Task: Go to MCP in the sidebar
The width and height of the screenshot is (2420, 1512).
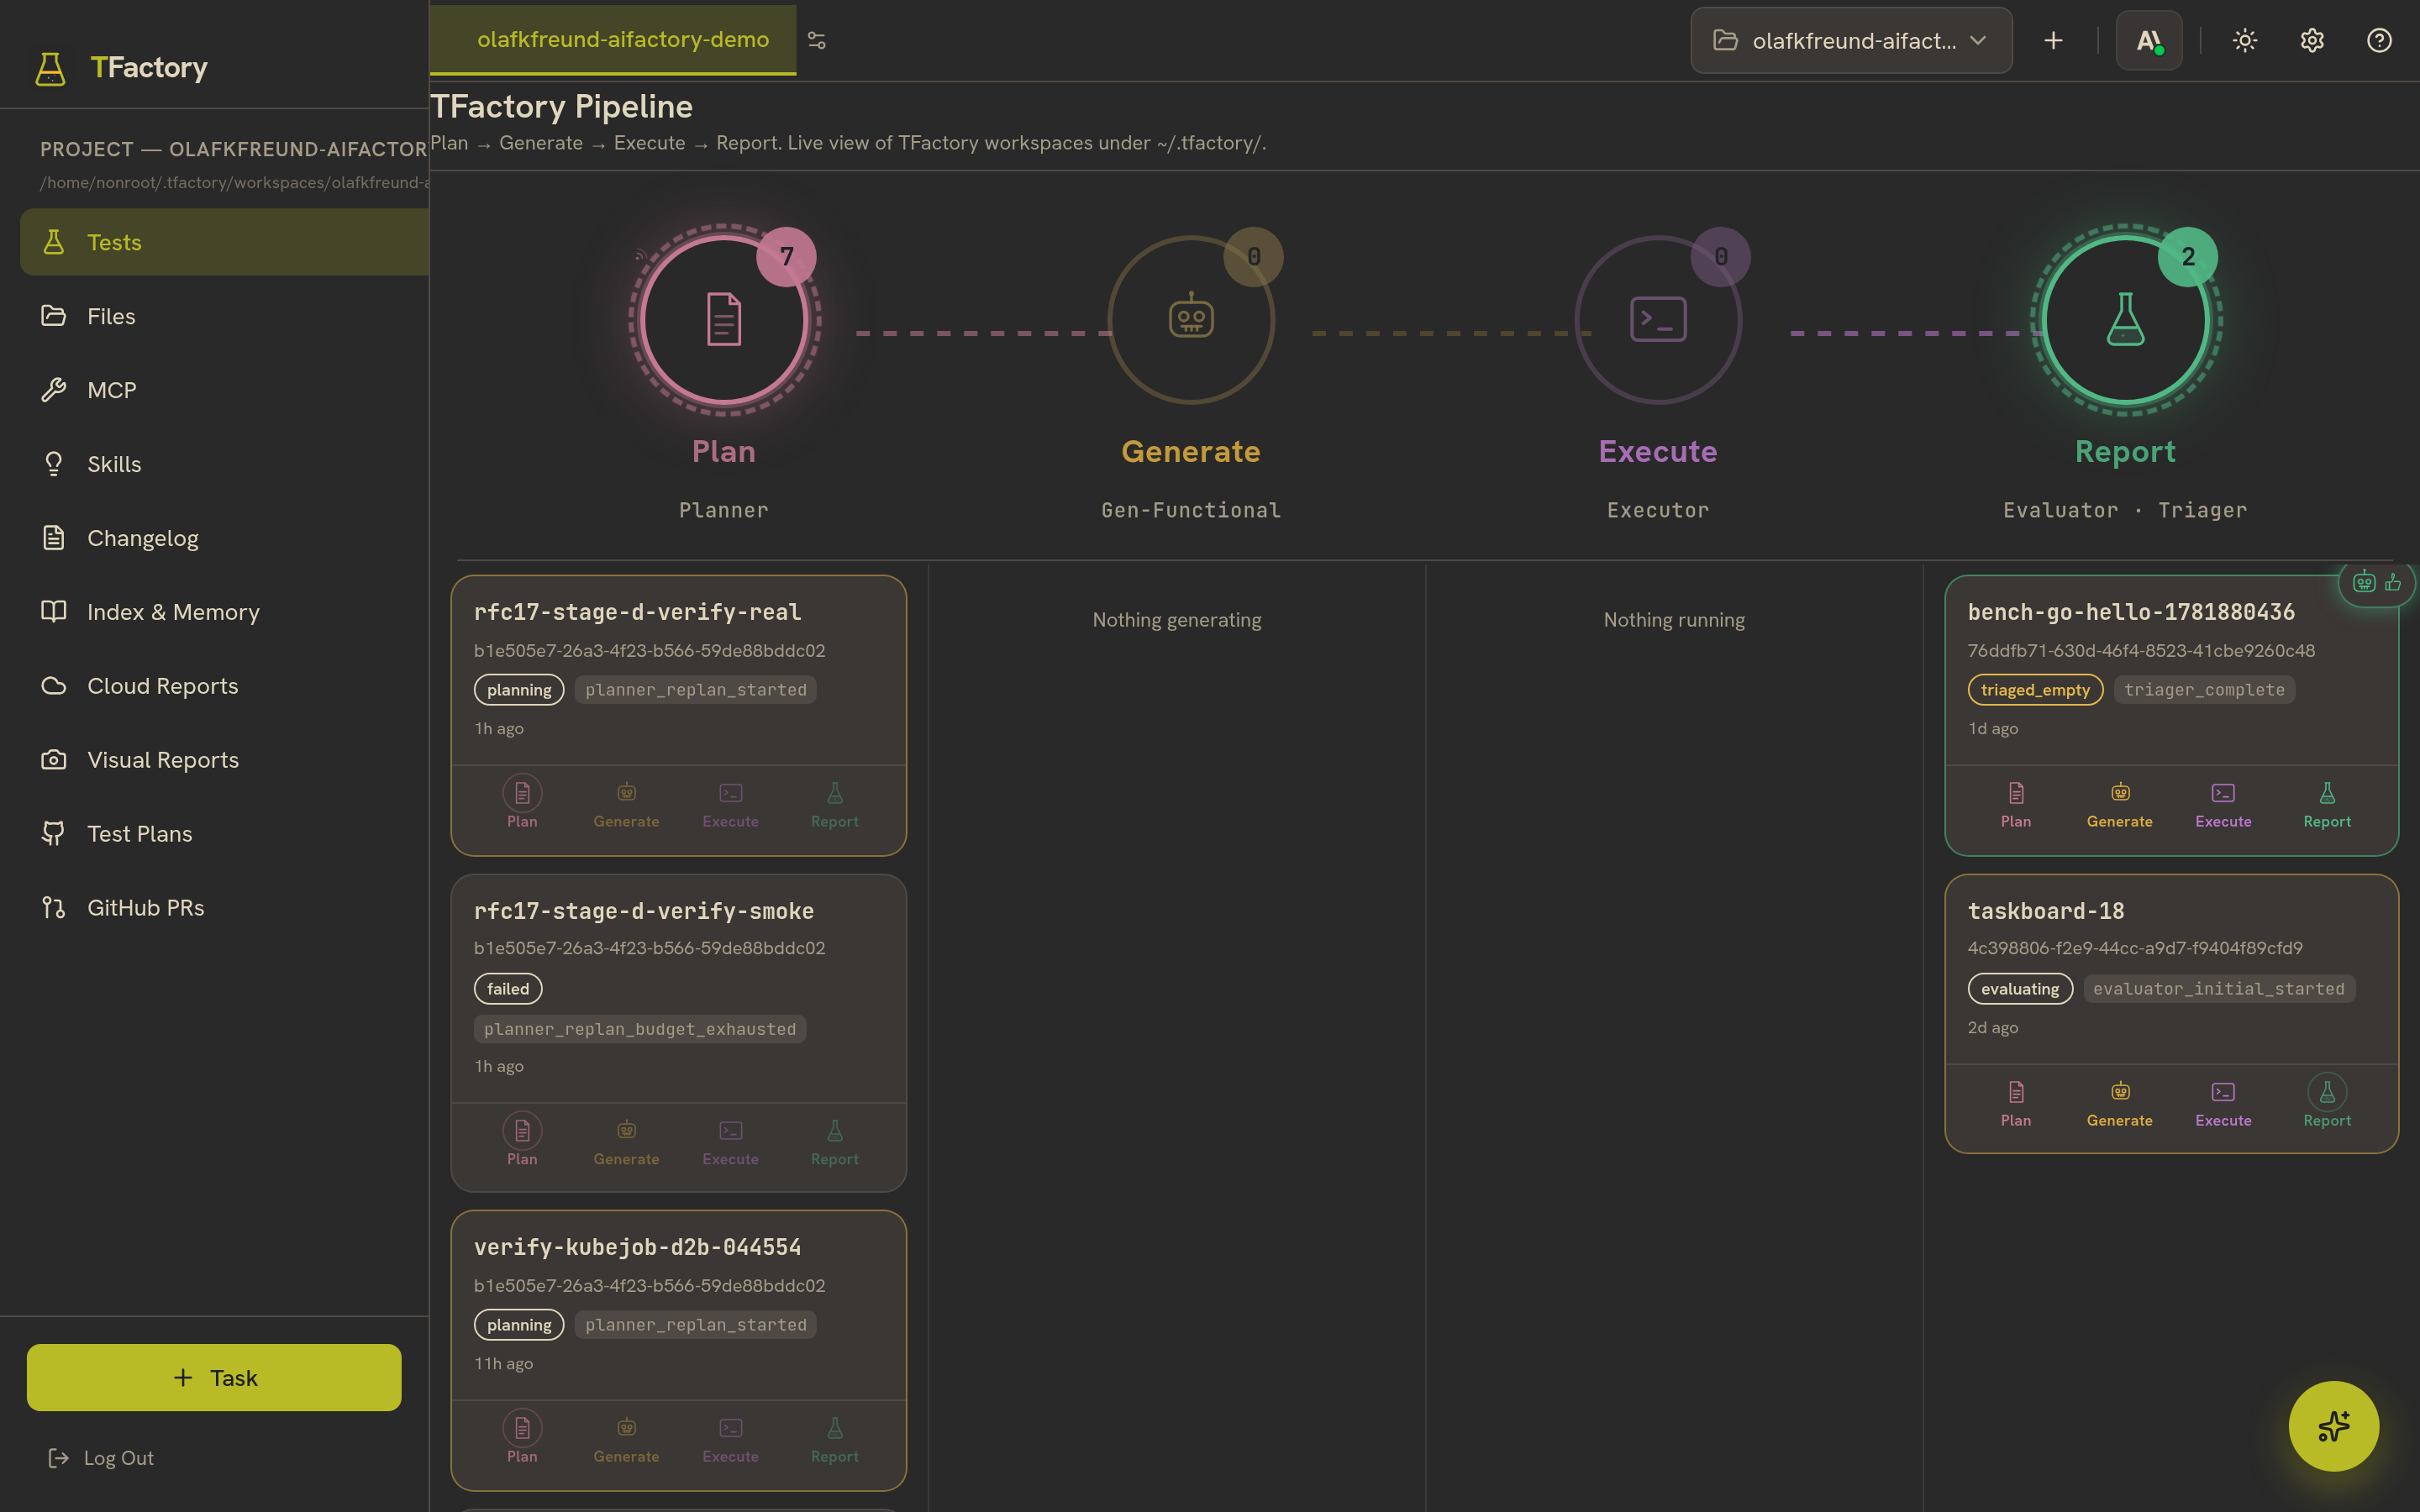Action: (225, 390)
